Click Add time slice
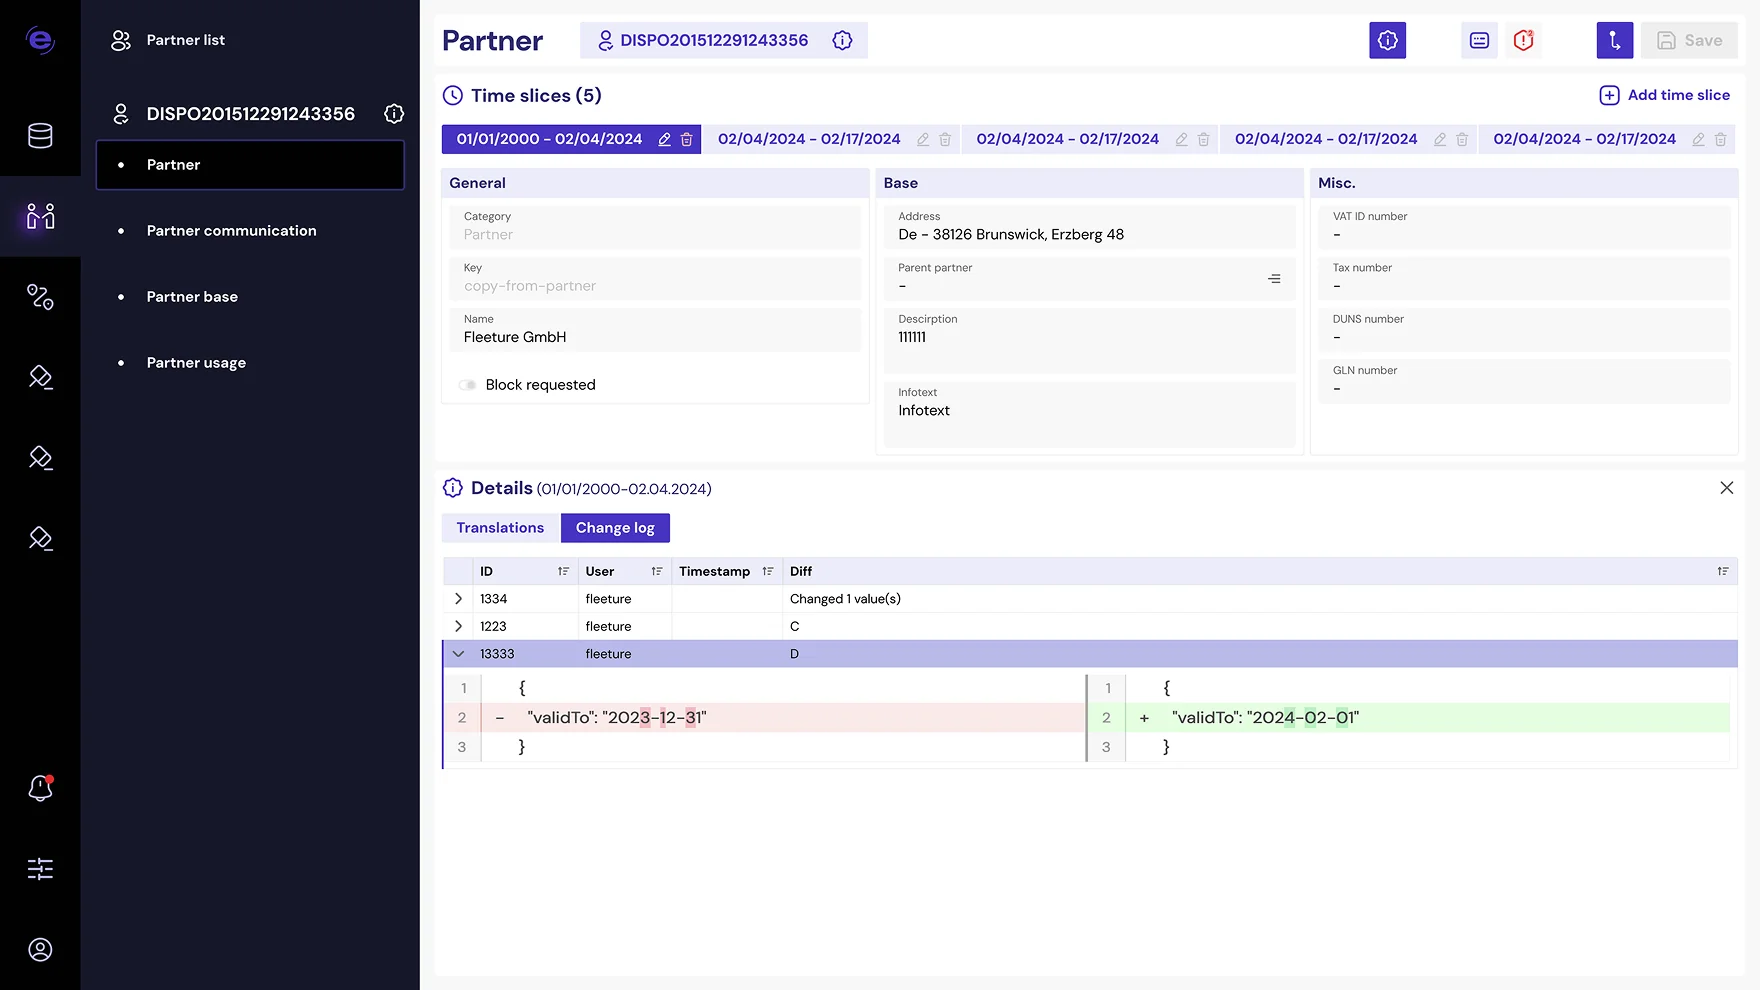This screenshot has width=1760, height=990. pos(1664,95)
